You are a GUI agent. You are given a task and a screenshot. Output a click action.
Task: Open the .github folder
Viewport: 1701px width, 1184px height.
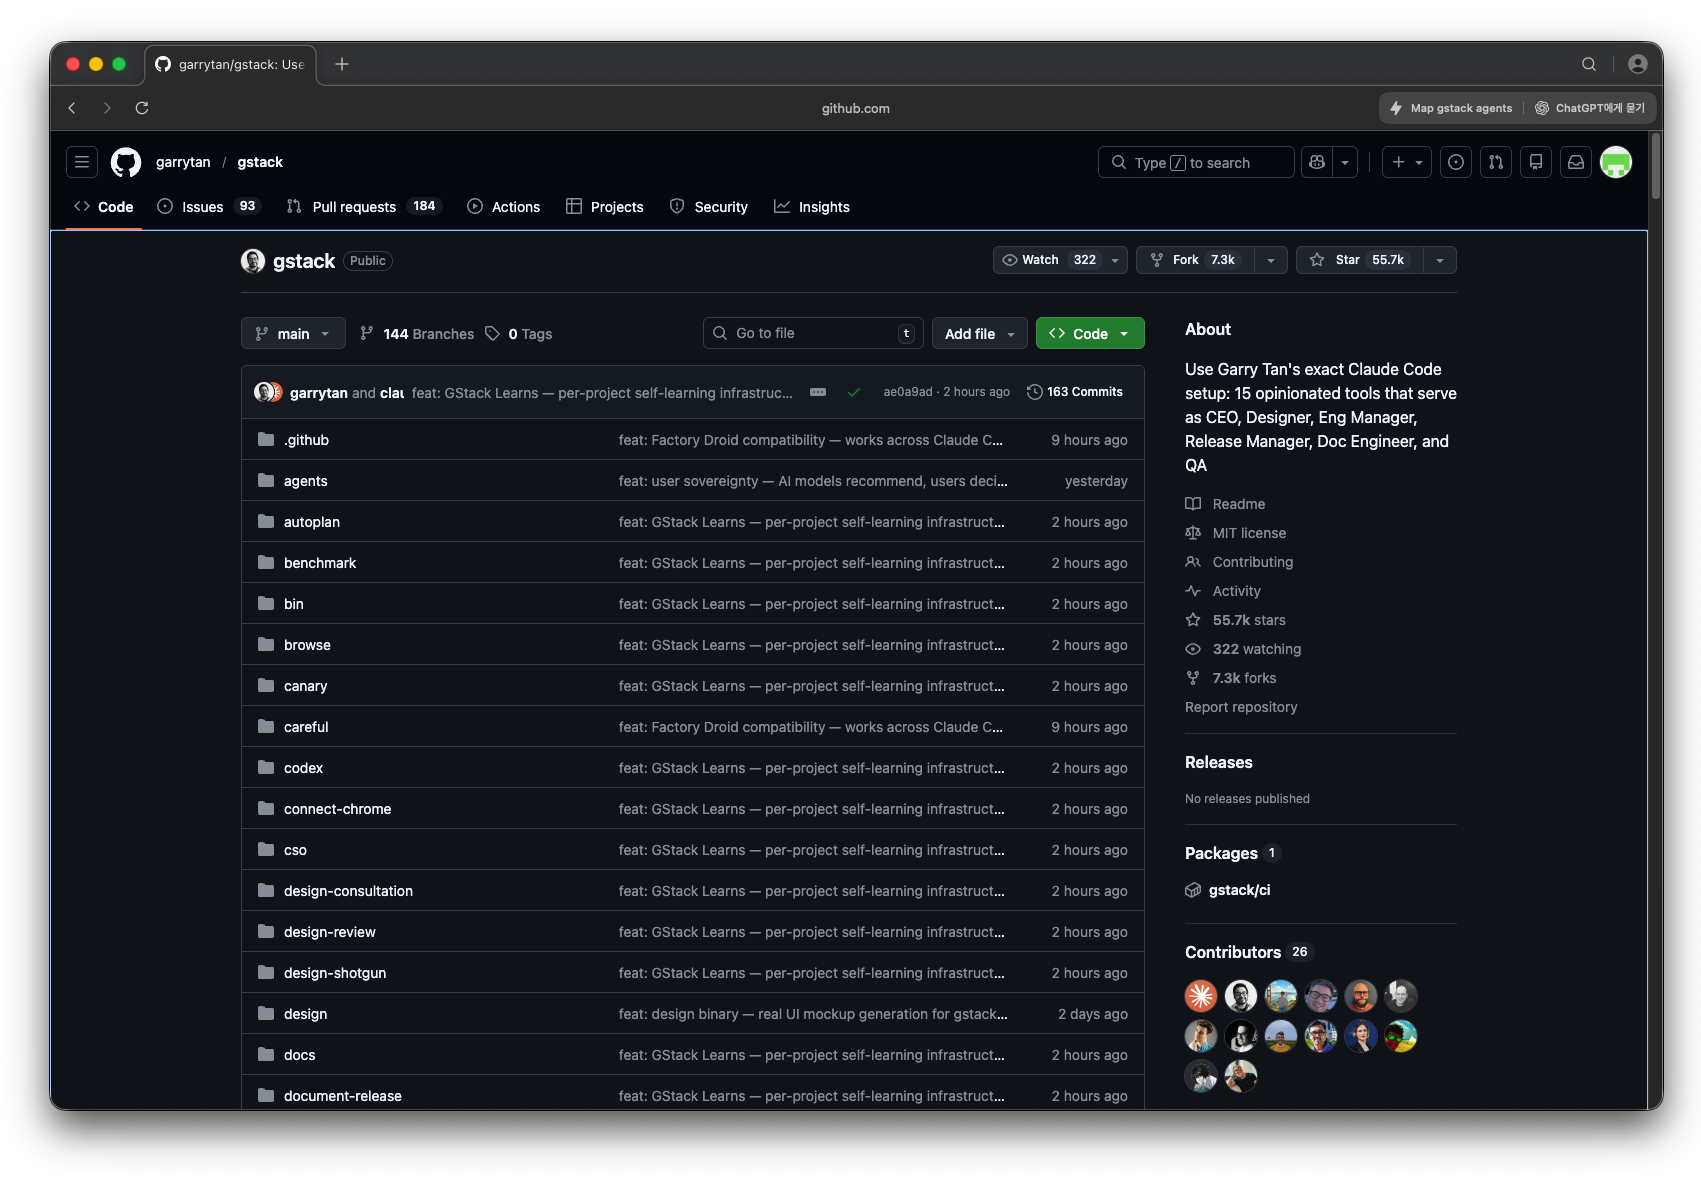(306, 440)
